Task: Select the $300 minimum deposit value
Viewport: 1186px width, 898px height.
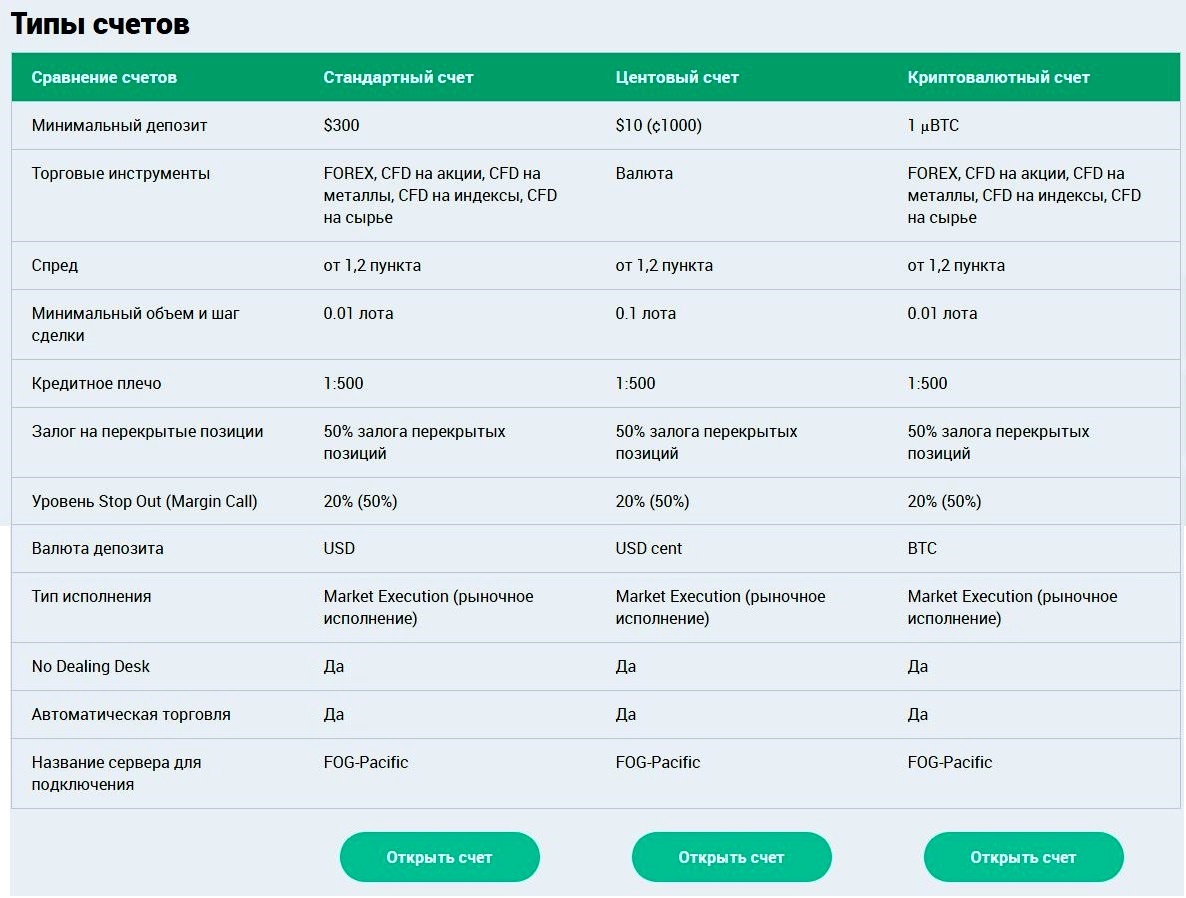Action: click(x=341, y=126)
